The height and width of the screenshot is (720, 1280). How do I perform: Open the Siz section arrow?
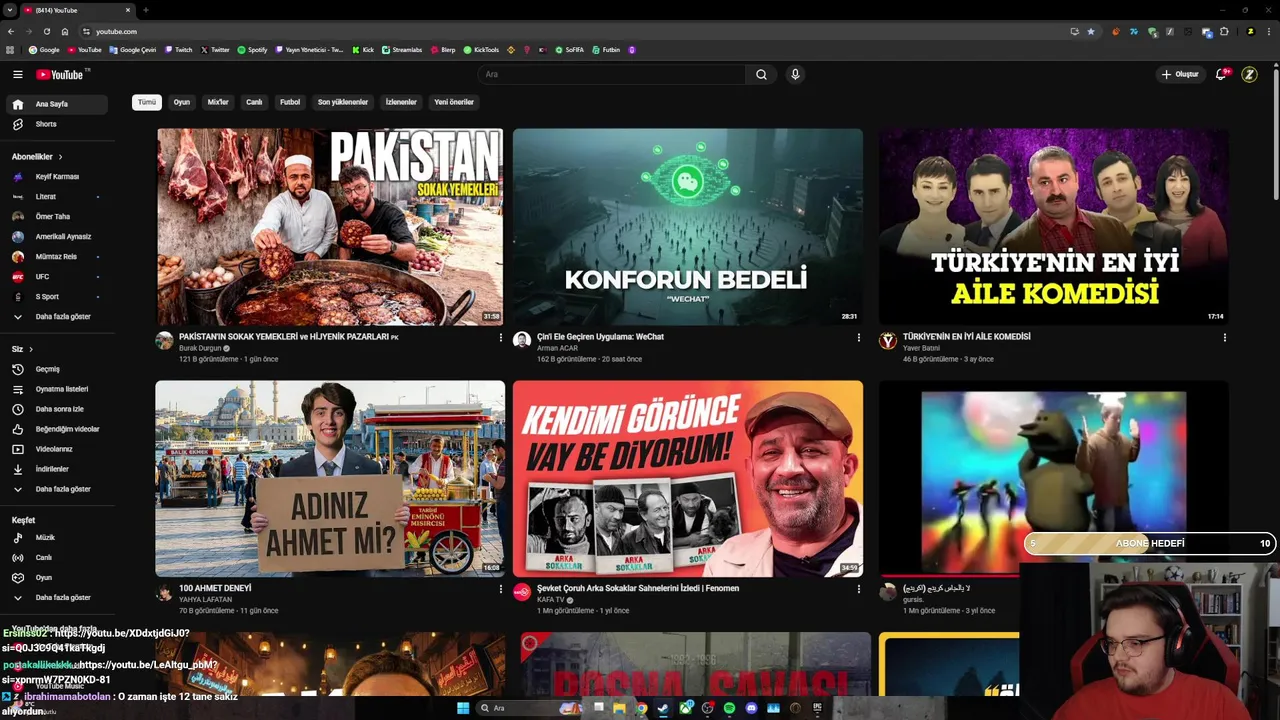tap(31, 349)
